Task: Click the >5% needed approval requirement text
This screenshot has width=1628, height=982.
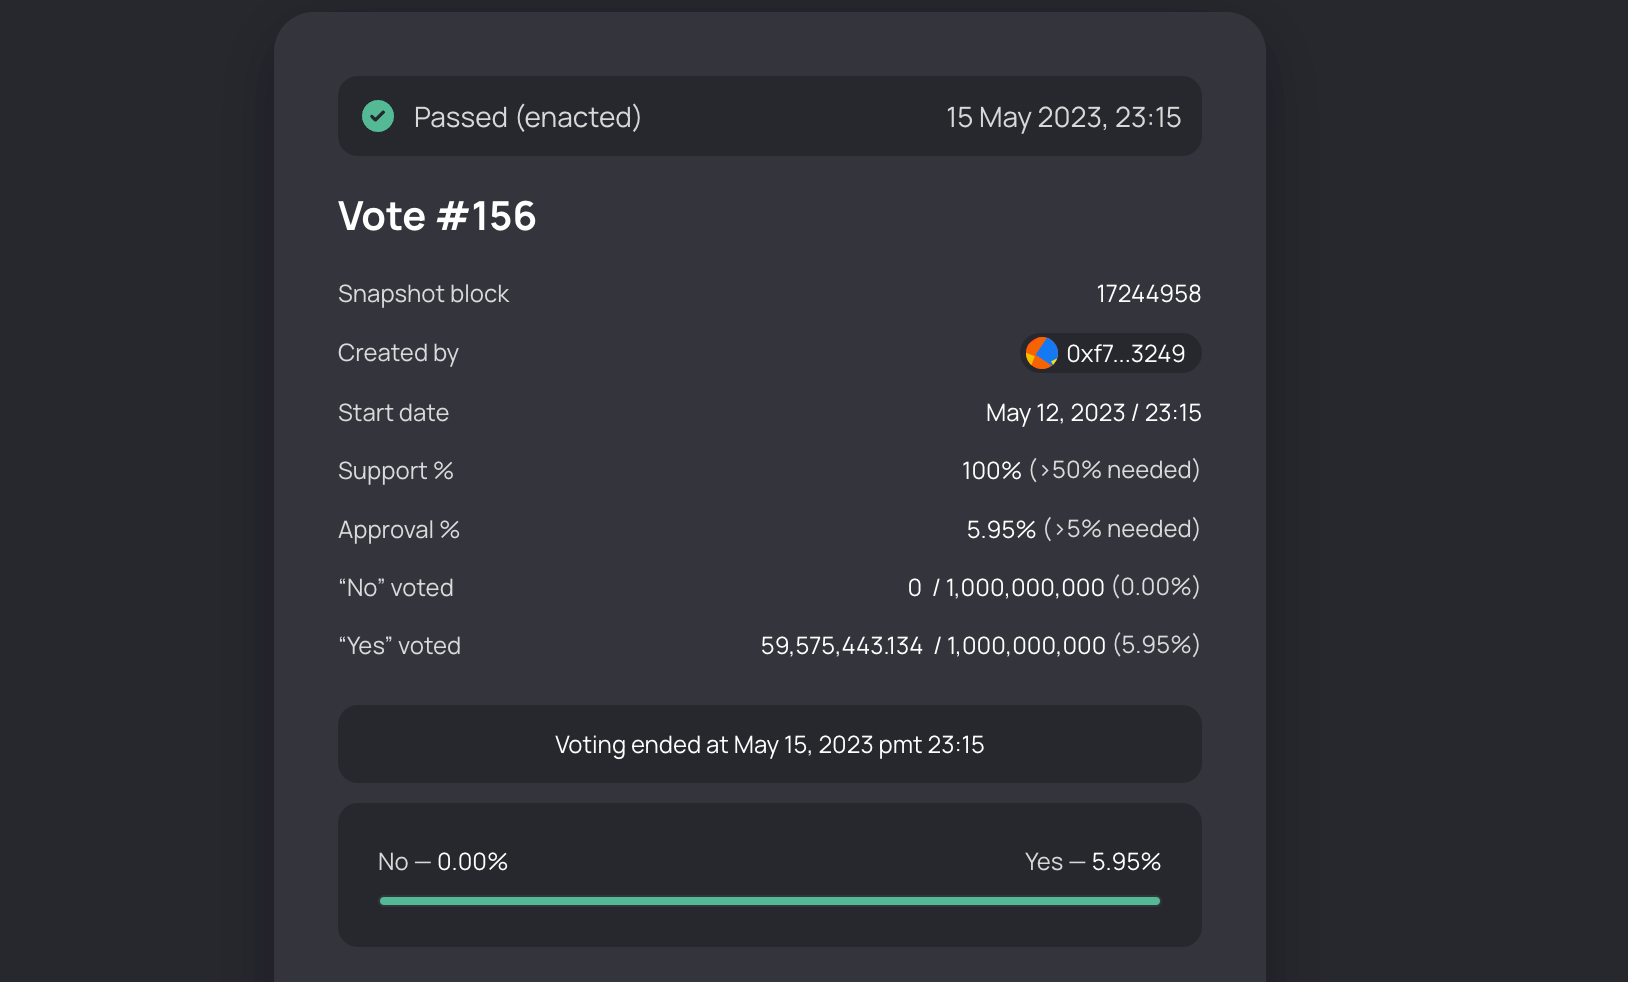Action: click(1122, 529)
